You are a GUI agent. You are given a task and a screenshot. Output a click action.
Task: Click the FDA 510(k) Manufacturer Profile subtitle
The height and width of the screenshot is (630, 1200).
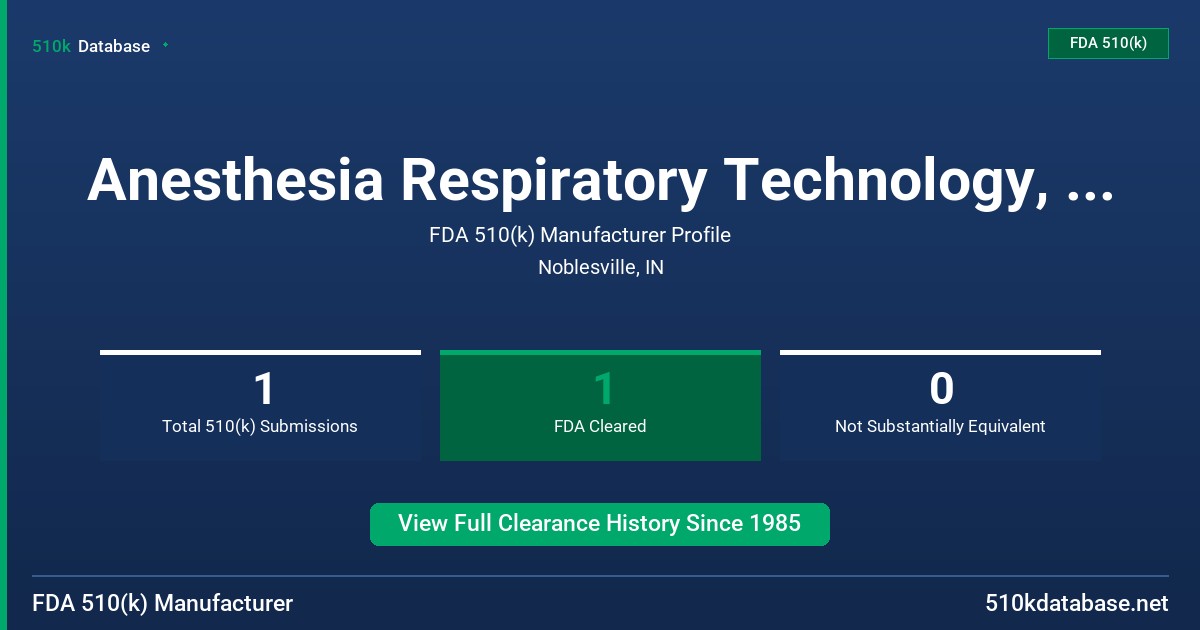(x=580, y=235)
